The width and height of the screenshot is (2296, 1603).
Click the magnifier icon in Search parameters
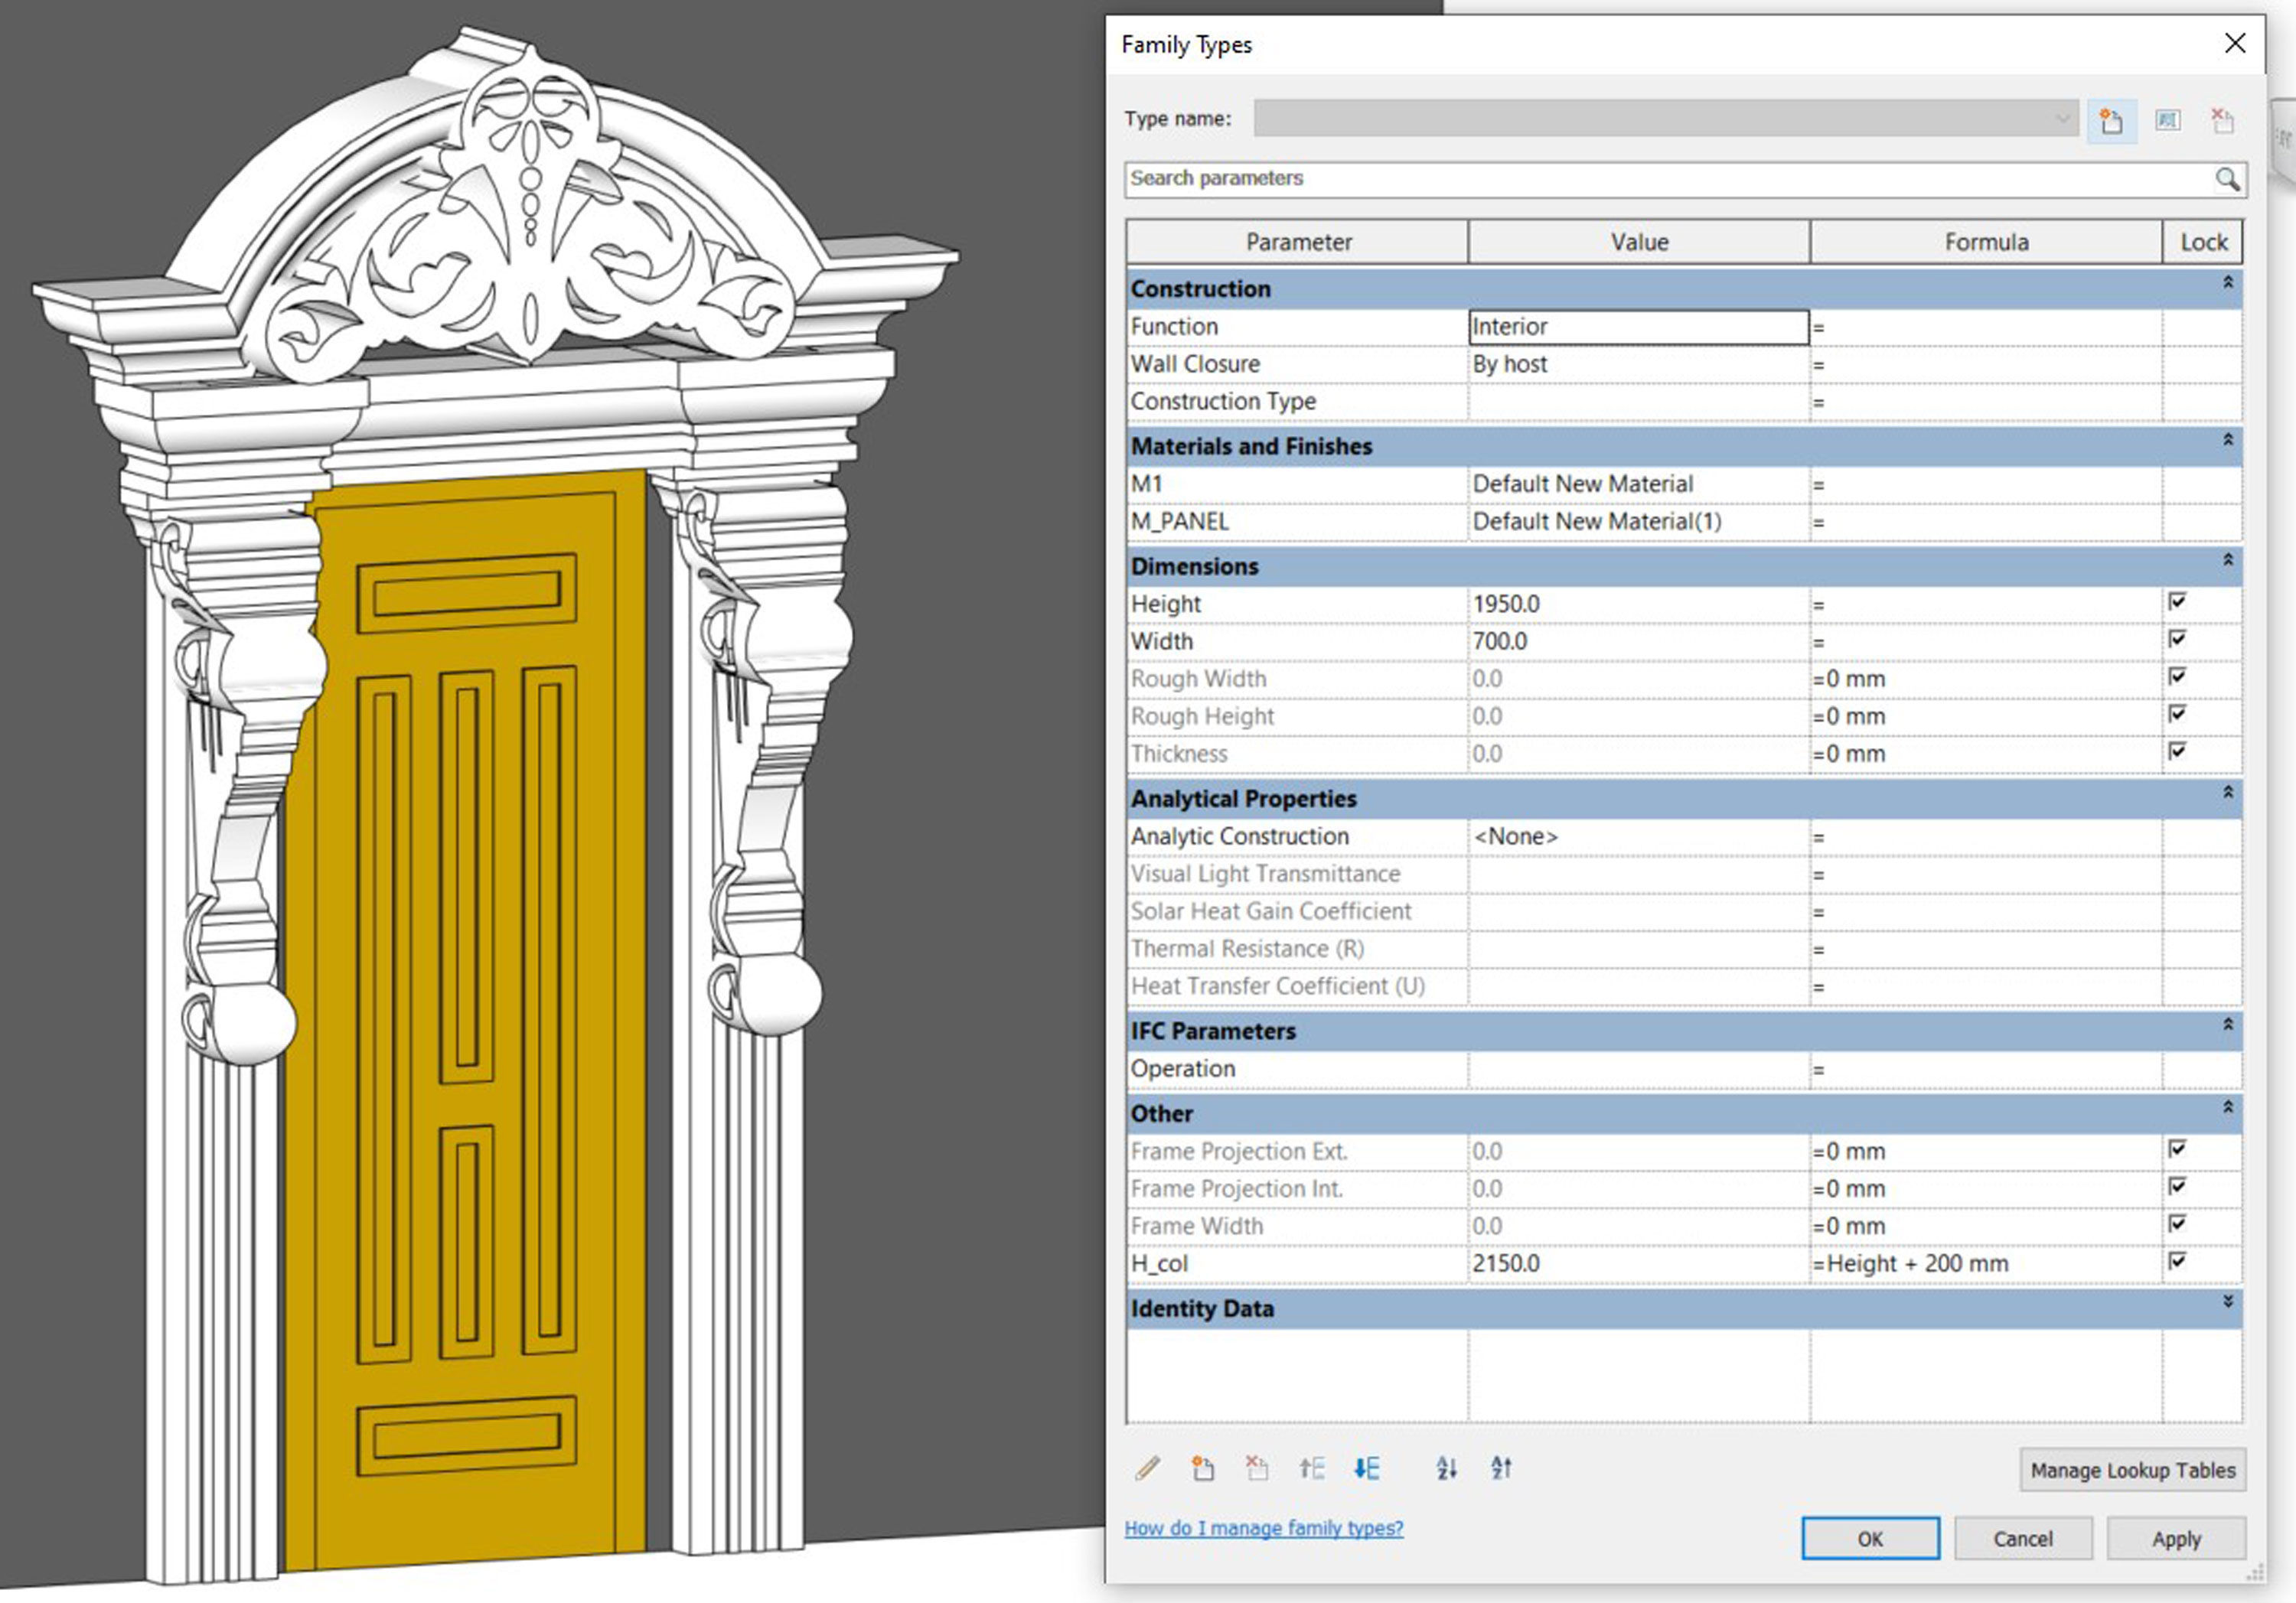coord(2226,179)
